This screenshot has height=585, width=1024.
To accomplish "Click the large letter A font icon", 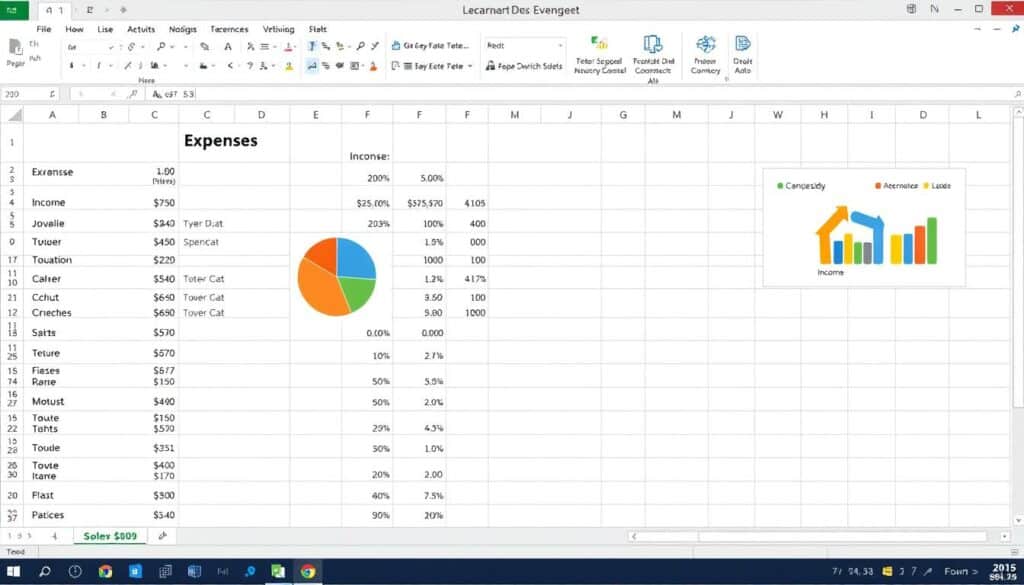I will point(228,46).
